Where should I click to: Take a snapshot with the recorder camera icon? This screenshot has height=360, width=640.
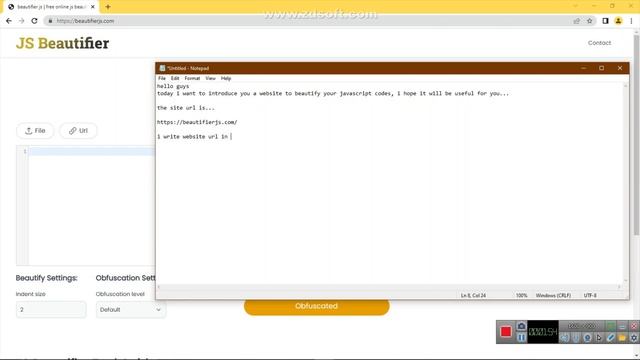pyautogui.click(x=521, y=326)
